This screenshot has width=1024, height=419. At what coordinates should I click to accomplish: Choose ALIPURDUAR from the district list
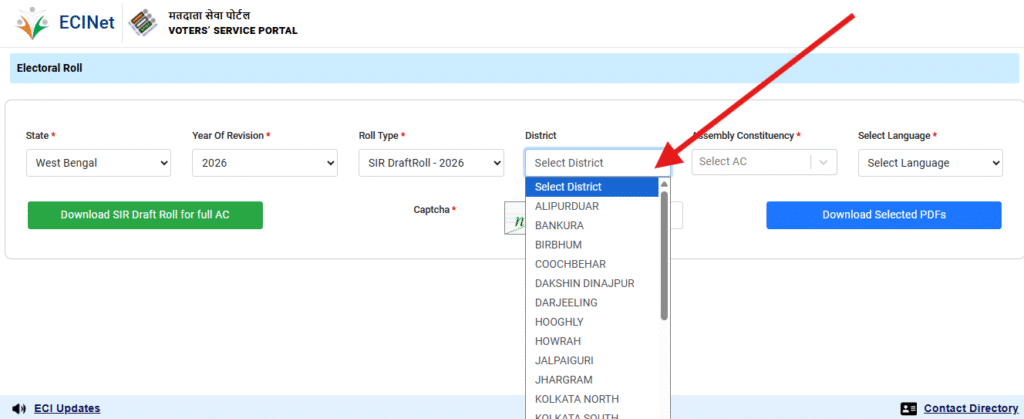point(566,206)
